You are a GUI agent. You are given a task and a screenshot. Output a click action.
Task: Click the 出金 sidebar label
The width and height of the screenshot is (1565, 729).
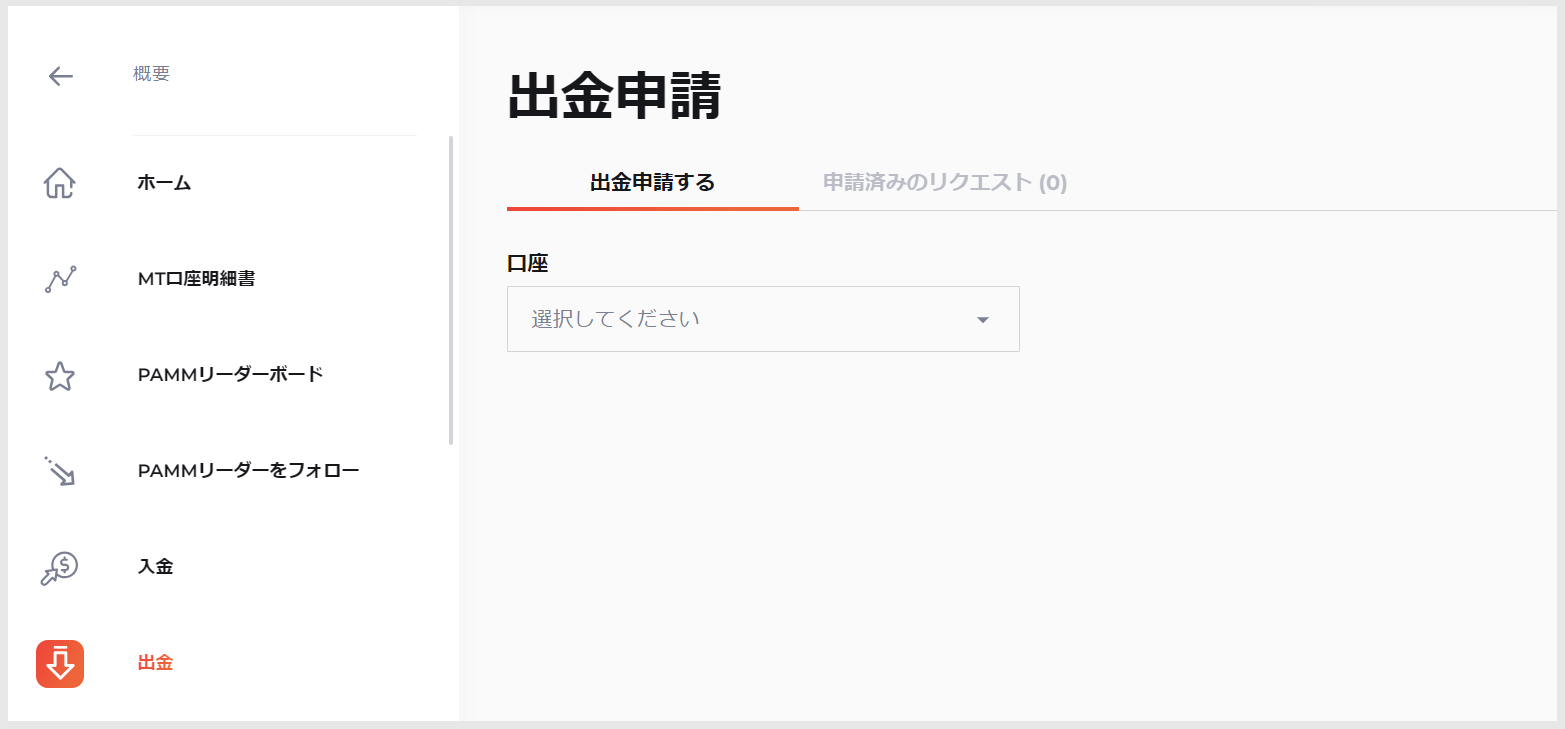tap(155, 662)
